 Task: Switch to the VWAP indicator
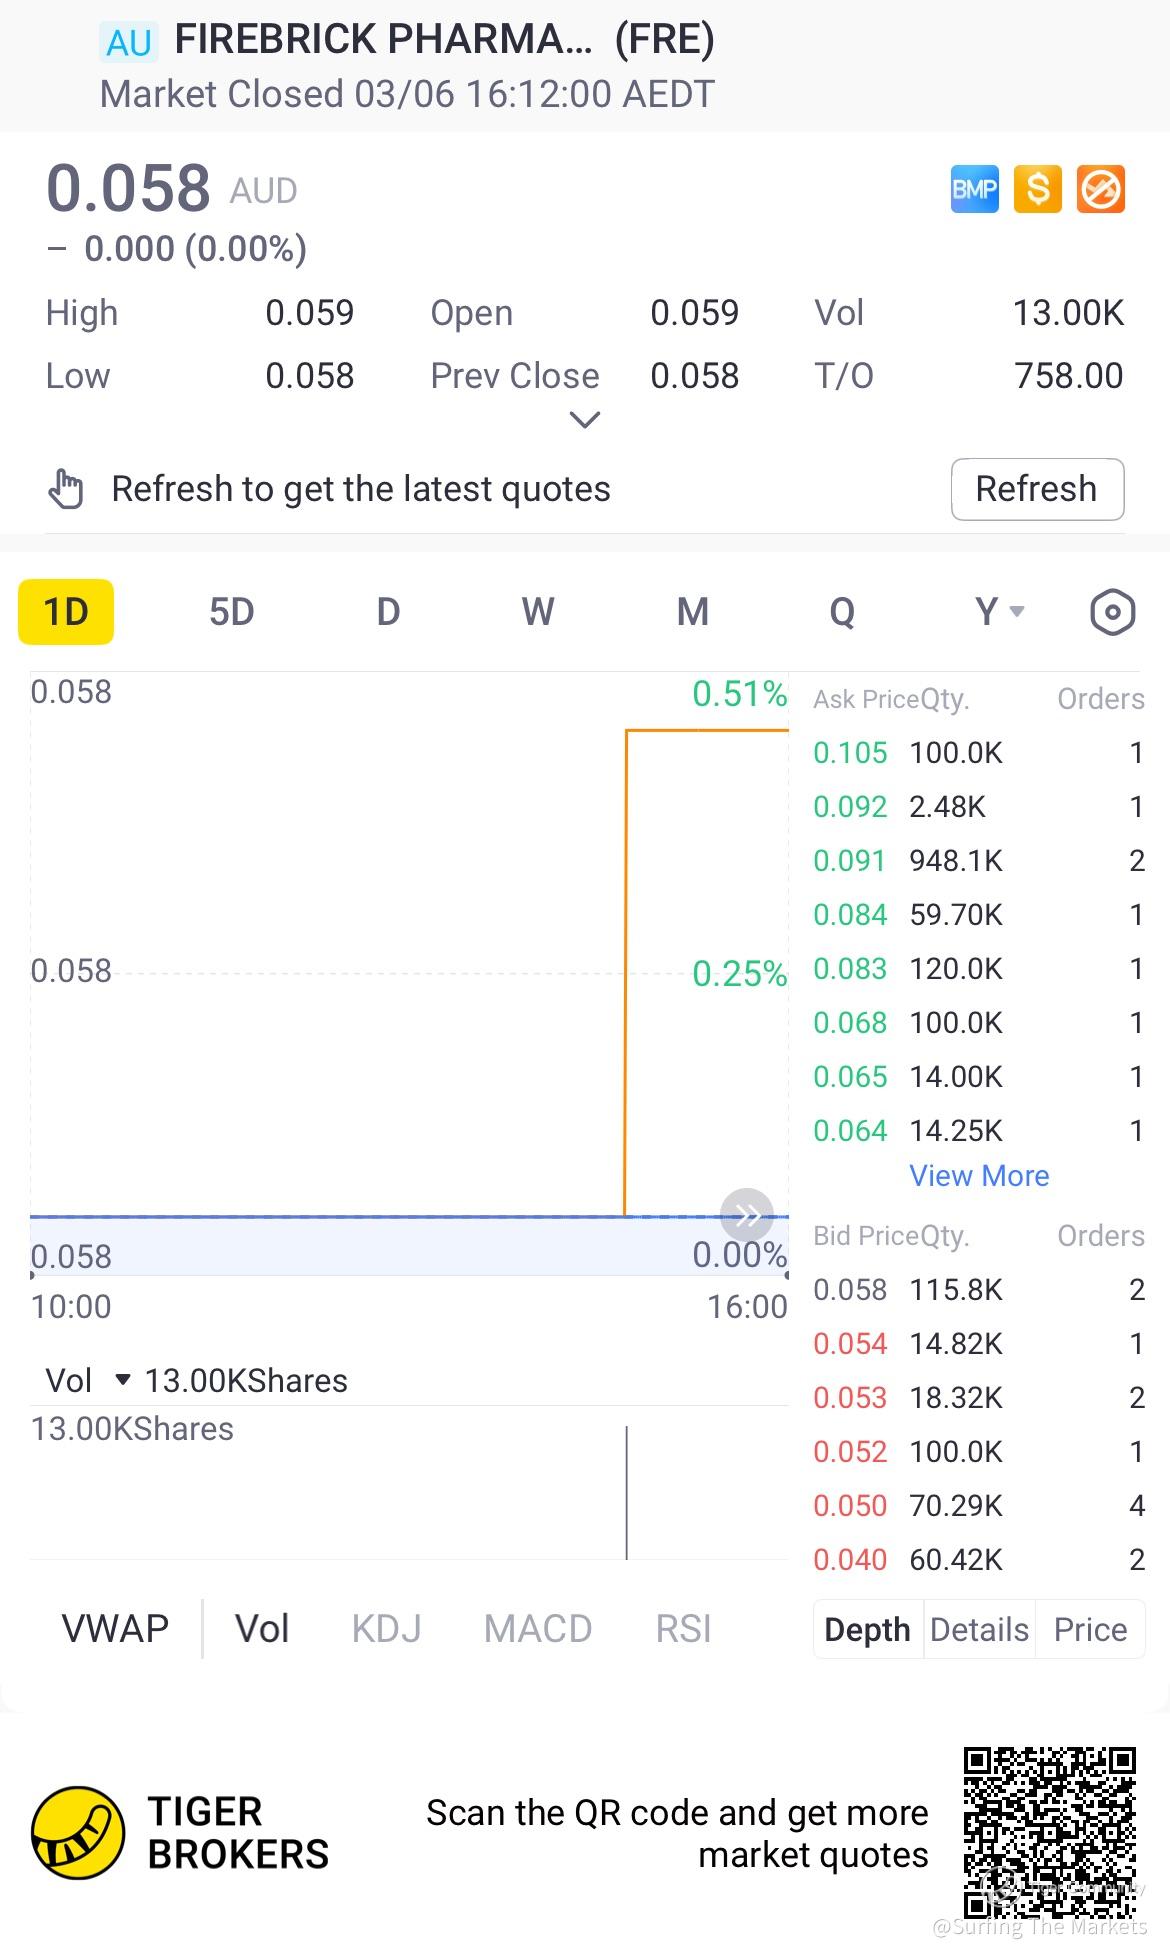click(115, 1629)
